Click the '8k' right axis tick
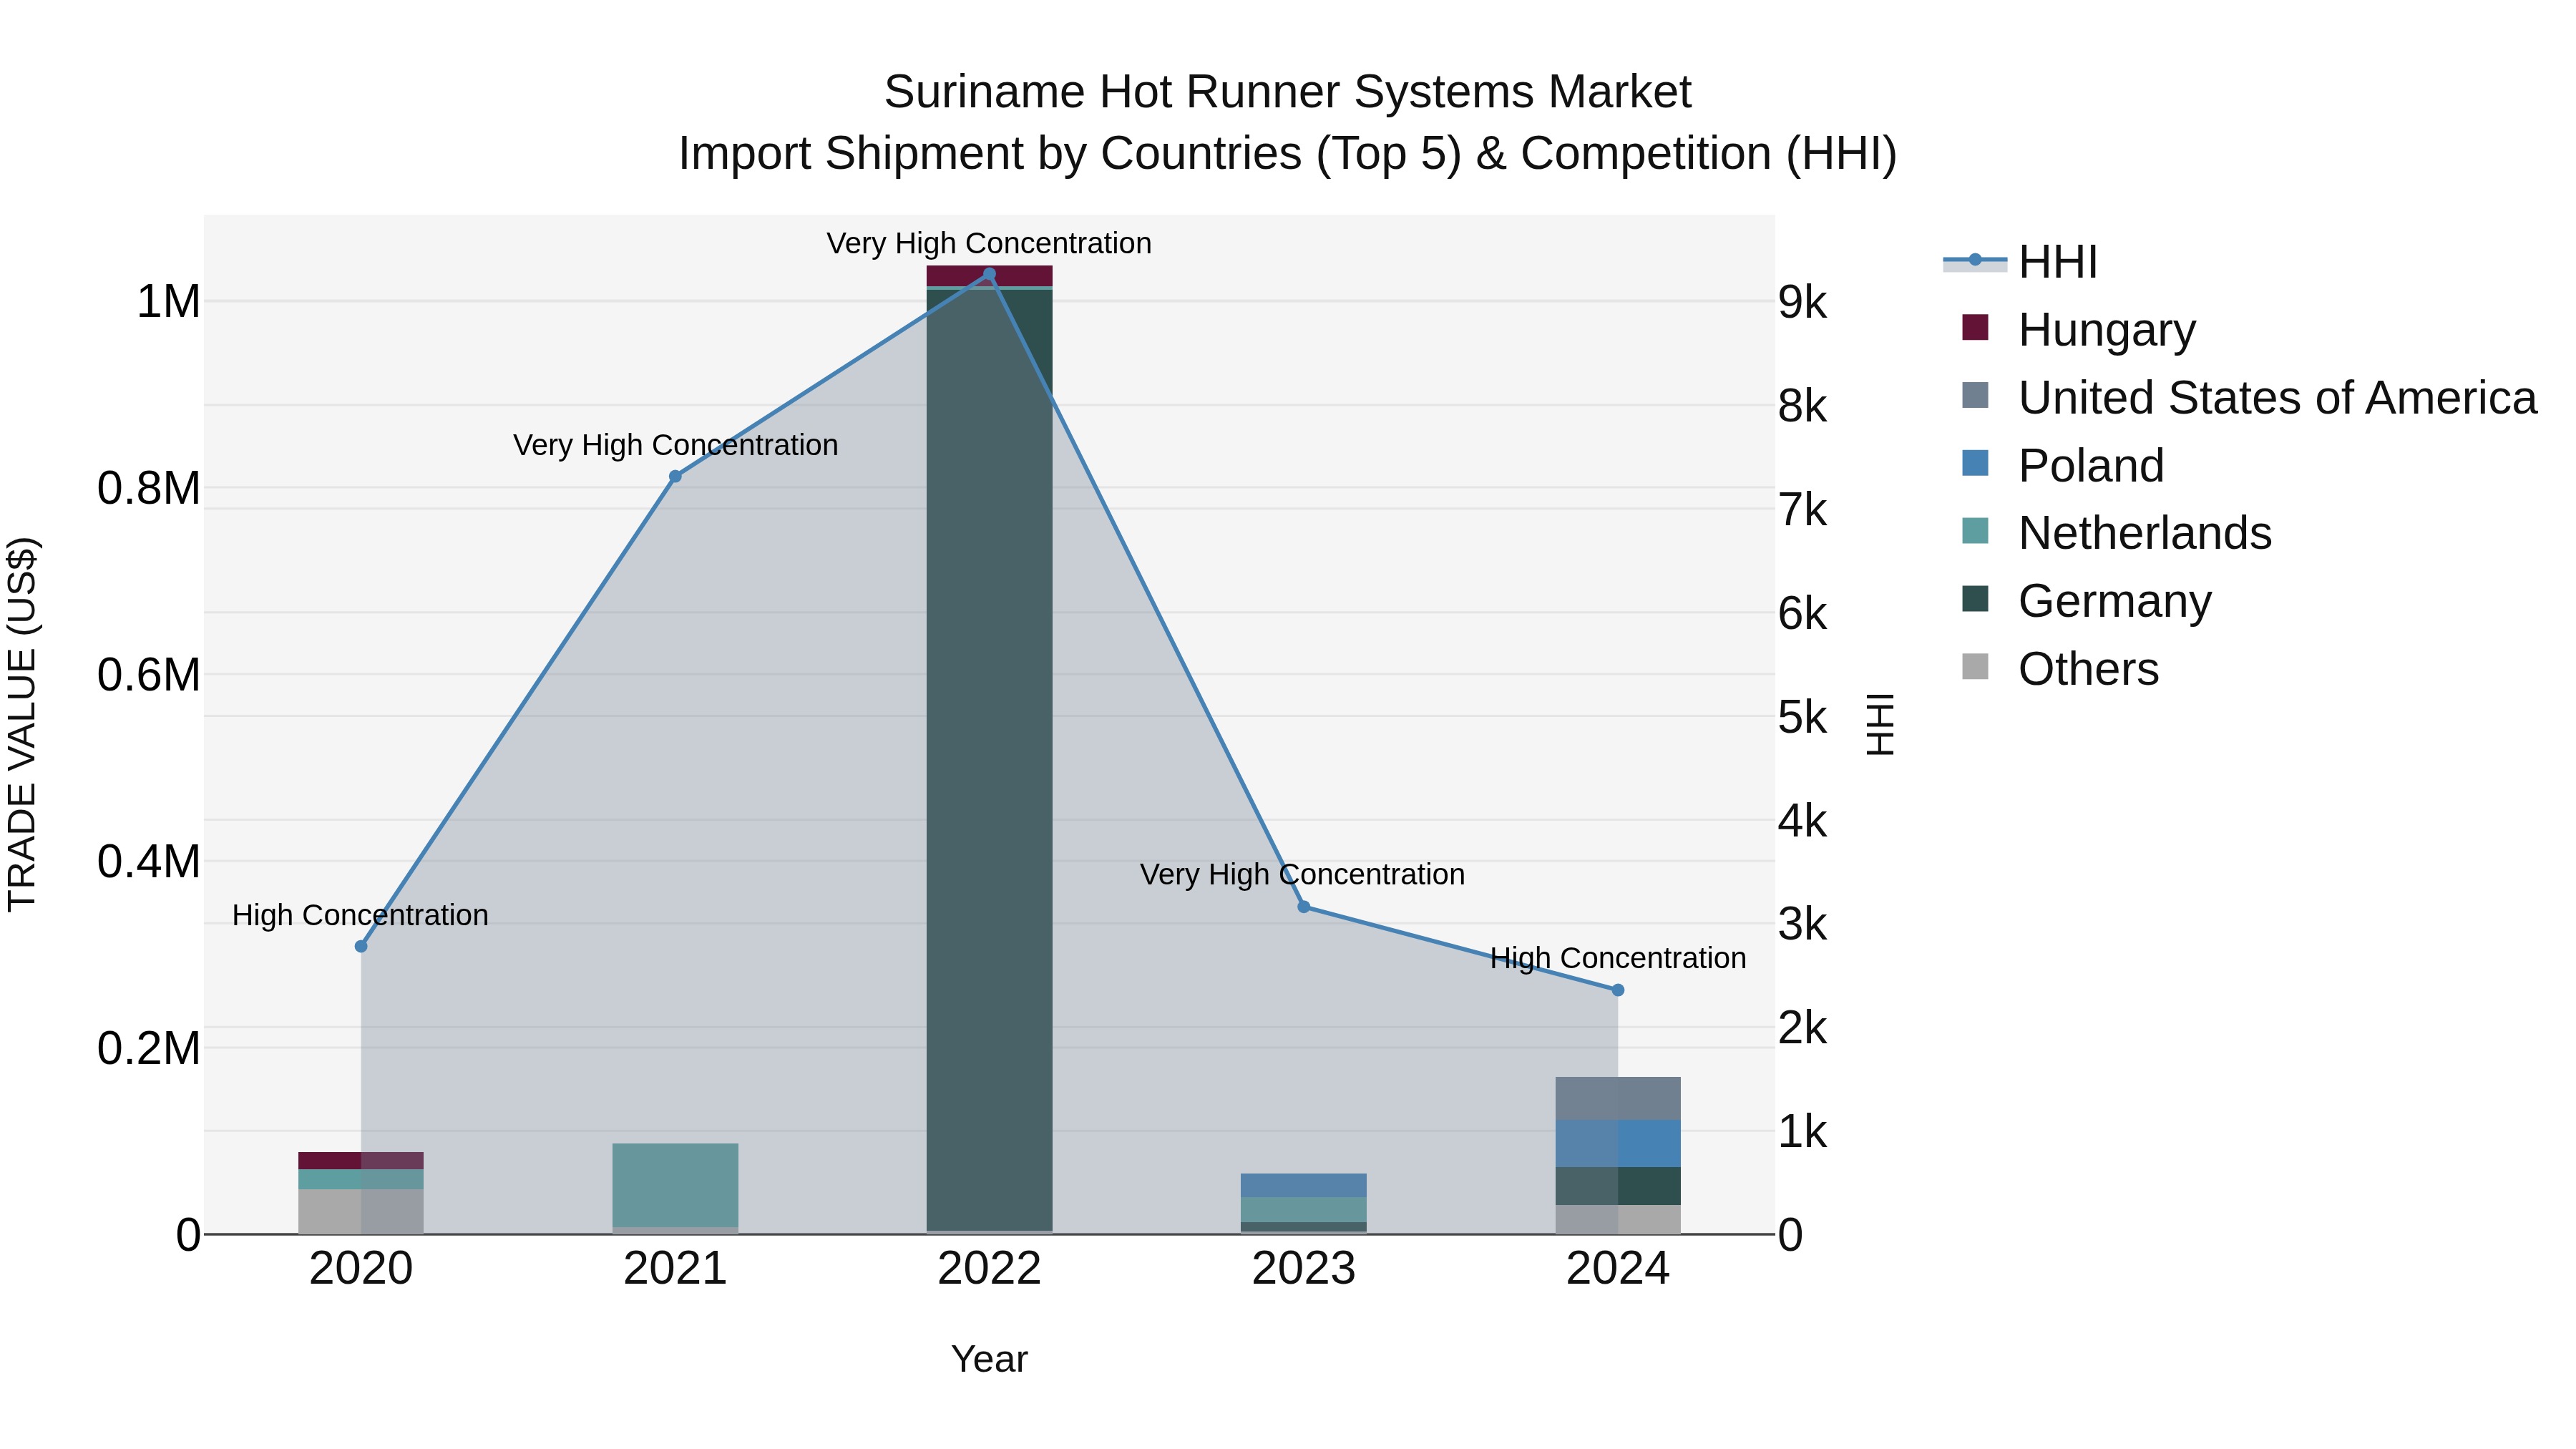The width and height of the screenshot is (2576, 1449). pyautogui.click(x=1802, y=406)
